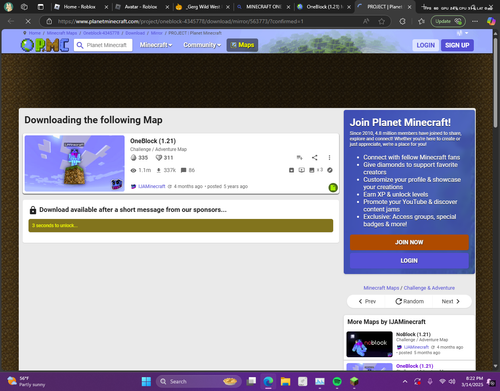Open the Copilot sidebar icon

(491, 21)
